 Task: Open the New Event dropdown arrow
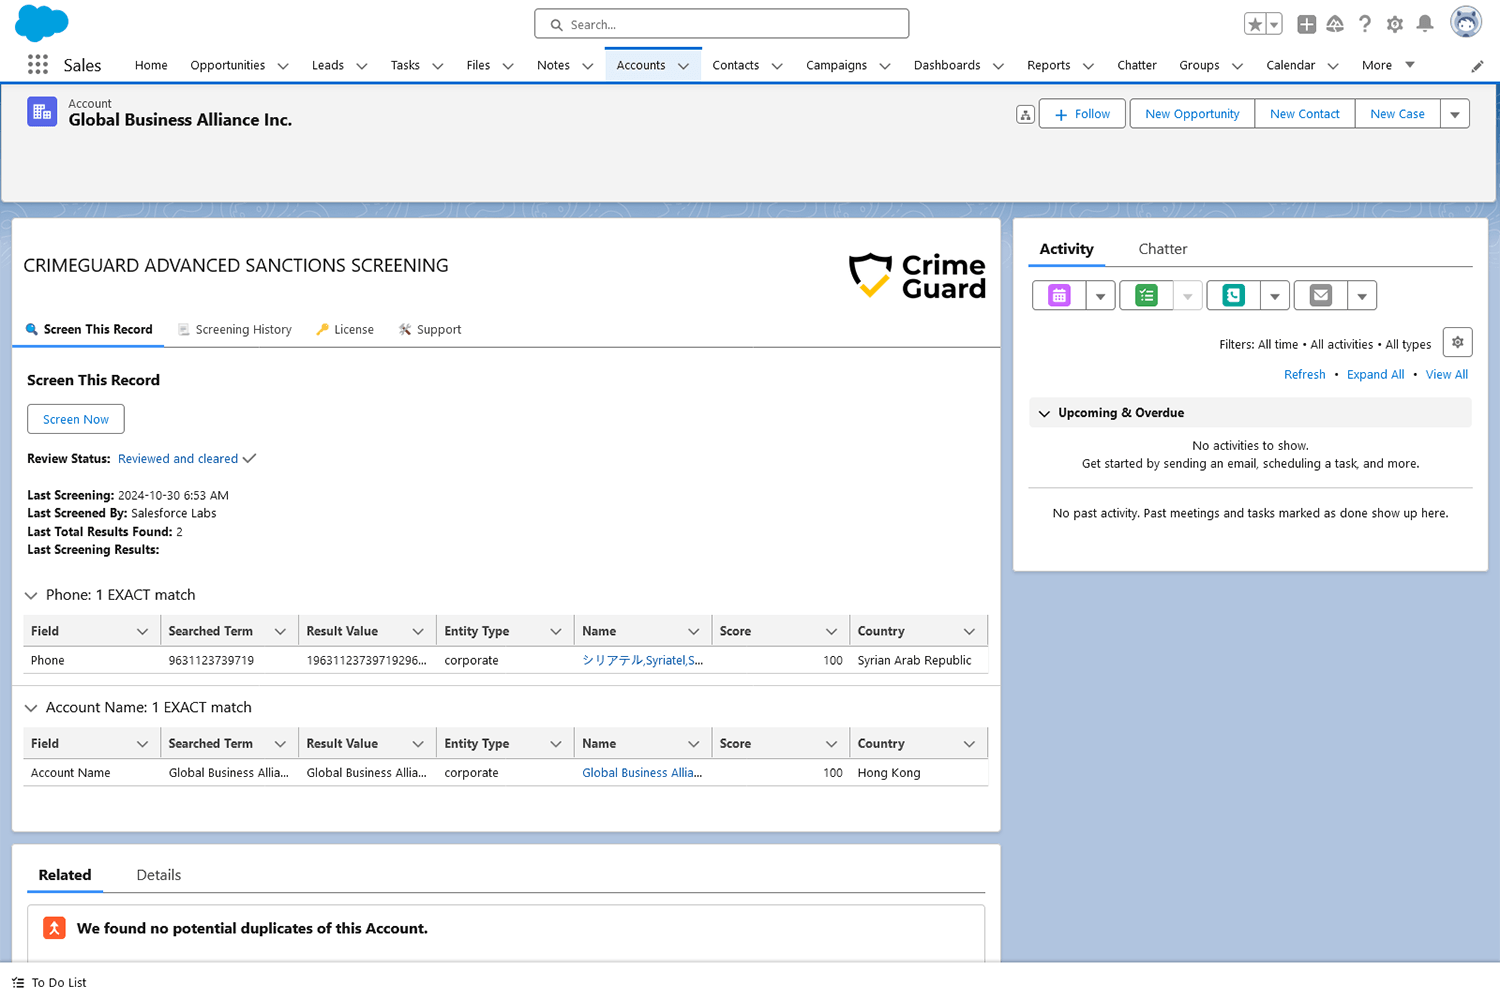point(1100,296)
